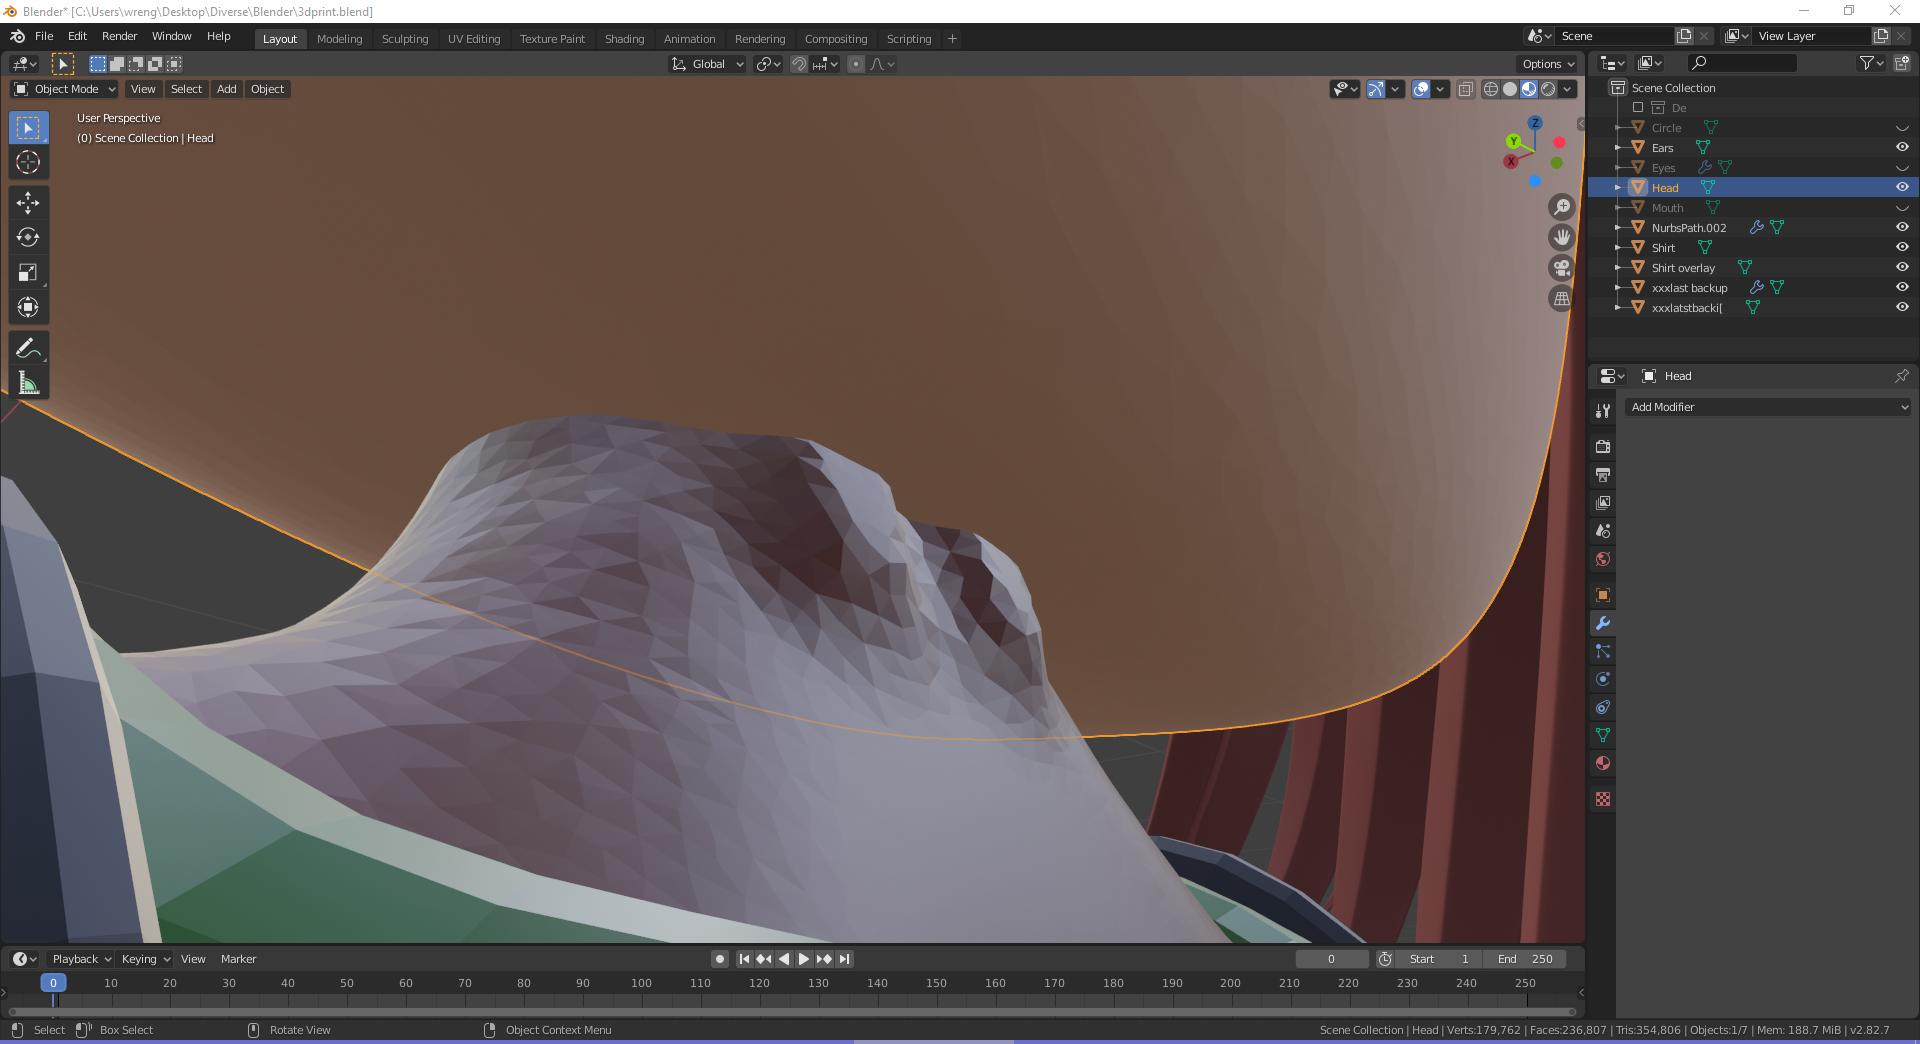The image size is (1920, 1044).
Task: Toggle camera view icon
Action: [x=1561, y=268]
